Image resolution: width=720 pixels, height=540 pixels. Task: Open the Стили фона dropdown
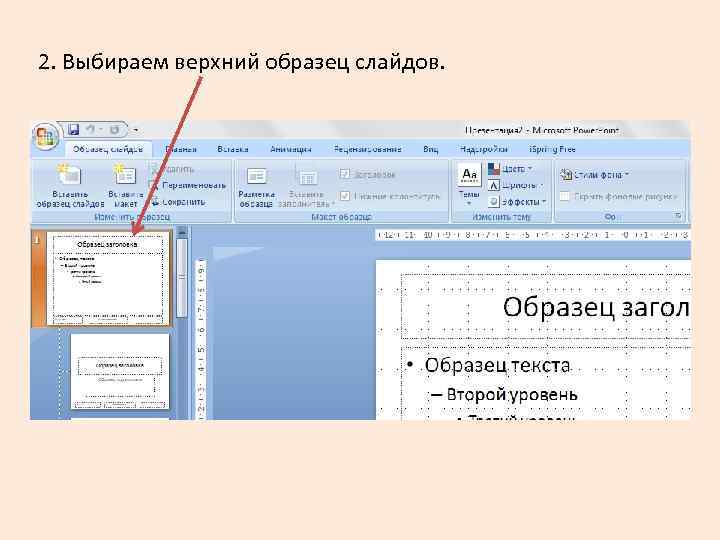[595, 175]
